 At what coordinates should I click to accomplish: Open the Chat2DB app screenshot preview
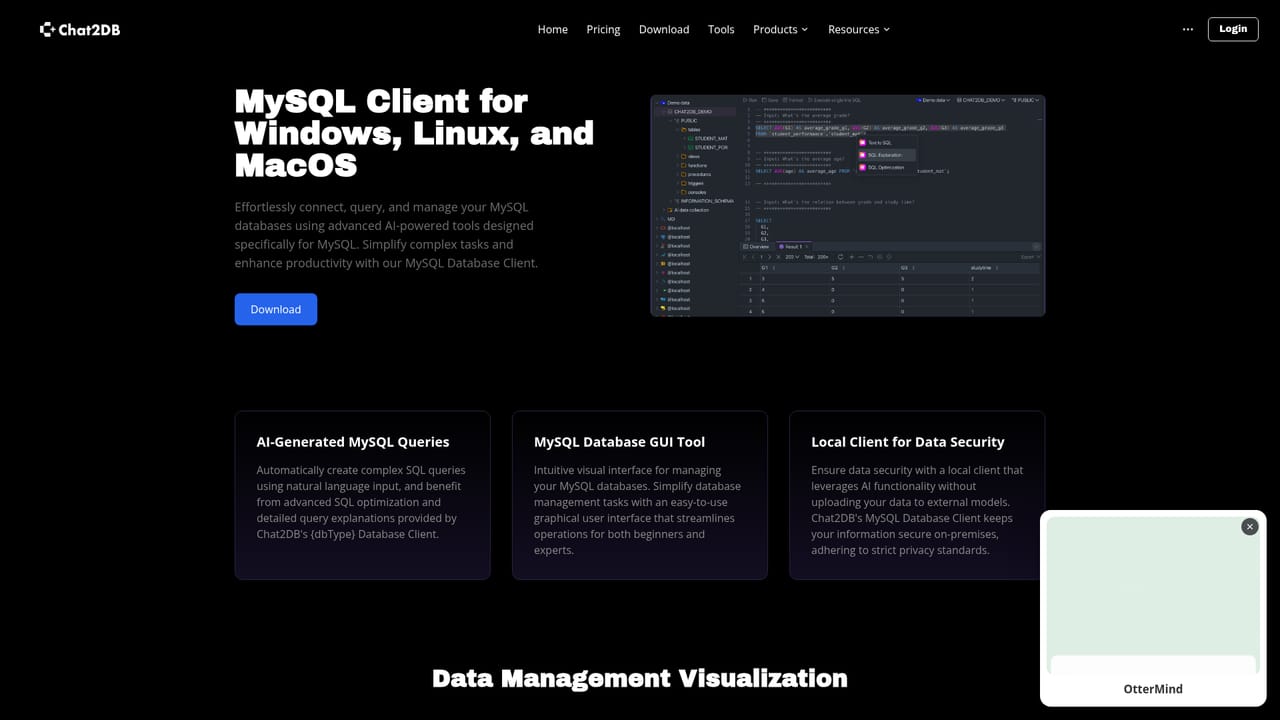point(848,206)
